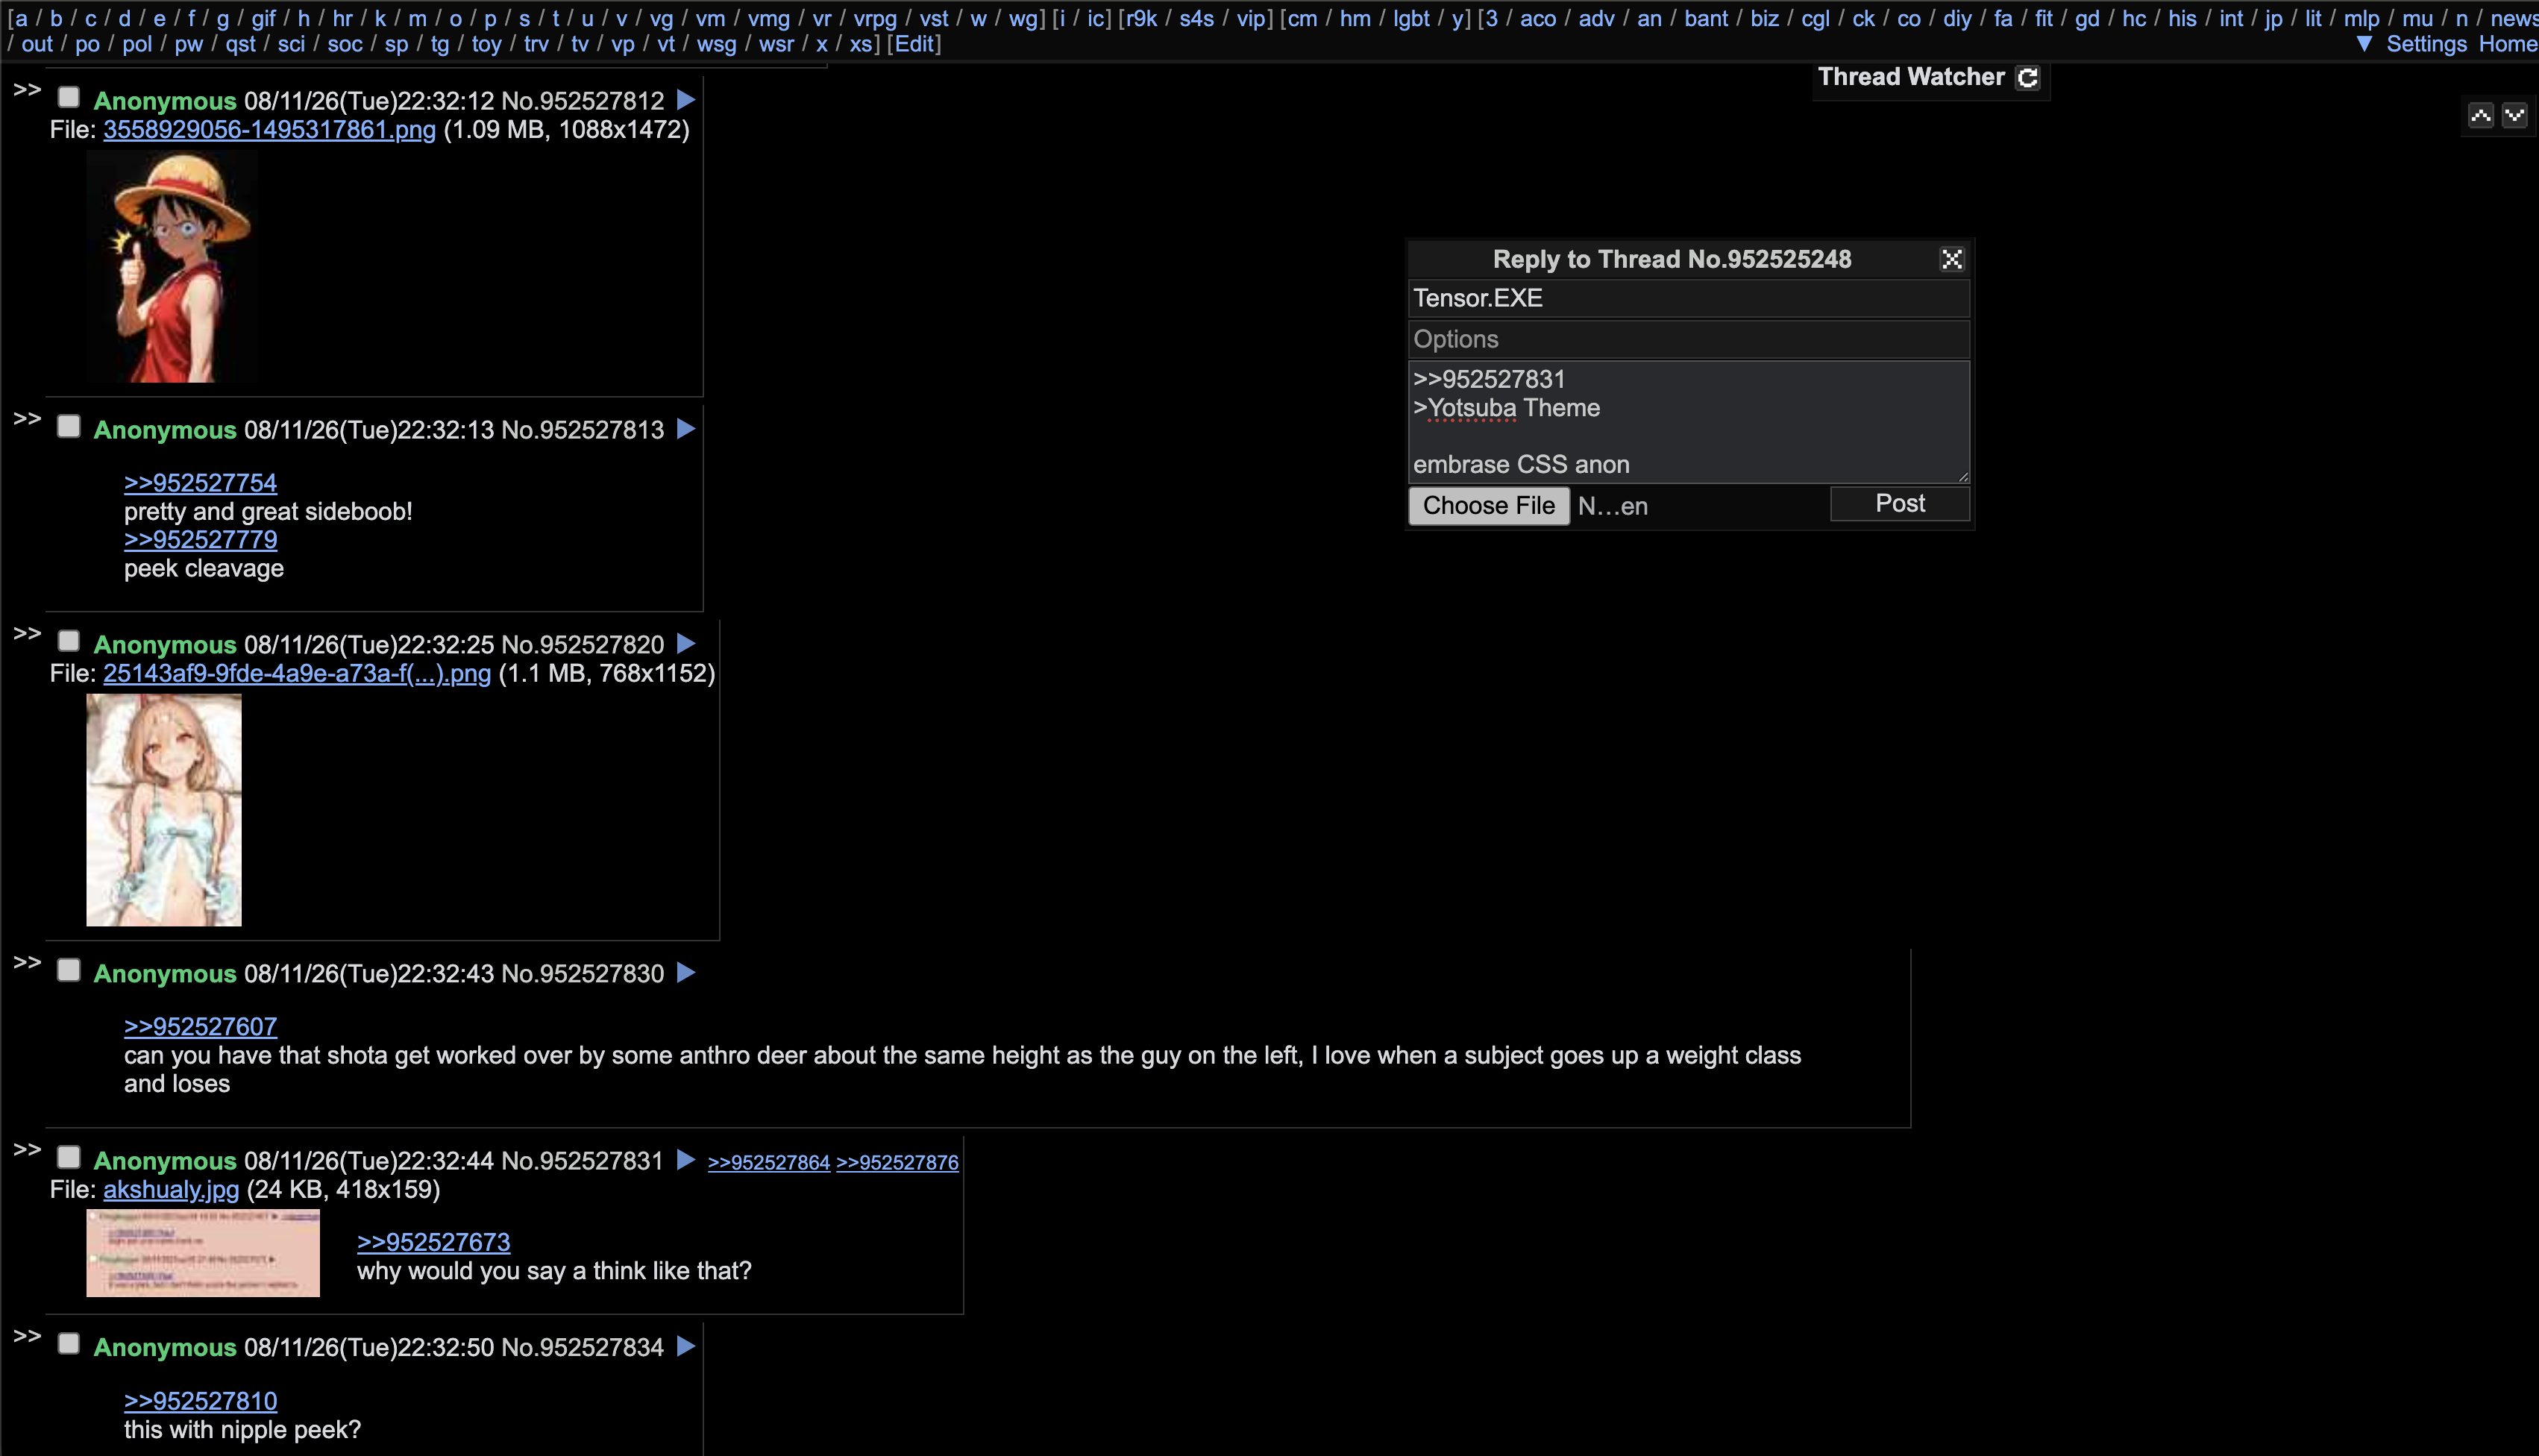Click the up-arrow icon at the page's right edge

[2481, 116]
